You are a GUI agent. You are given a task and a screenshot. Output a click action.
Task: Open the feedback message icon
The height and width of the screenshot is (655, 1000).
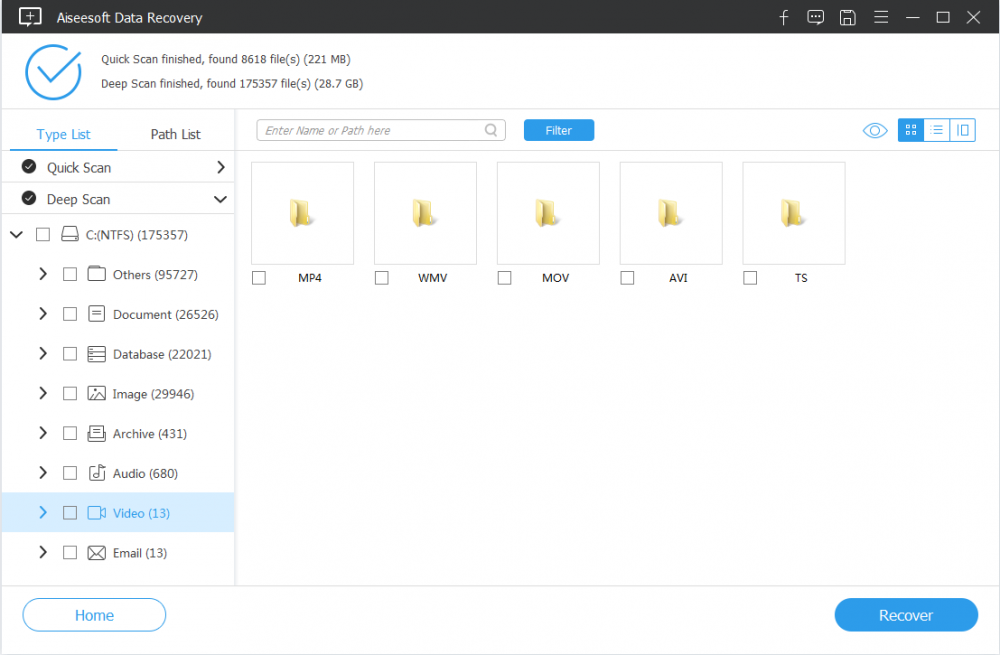click(815, 17)
